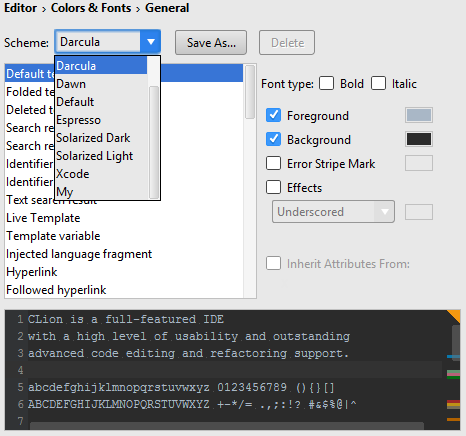Image resolution: width=466 pixels, height=436 pixels.
Task: Click Editor in the breadcrumb
Action: (x=20, y=8)
